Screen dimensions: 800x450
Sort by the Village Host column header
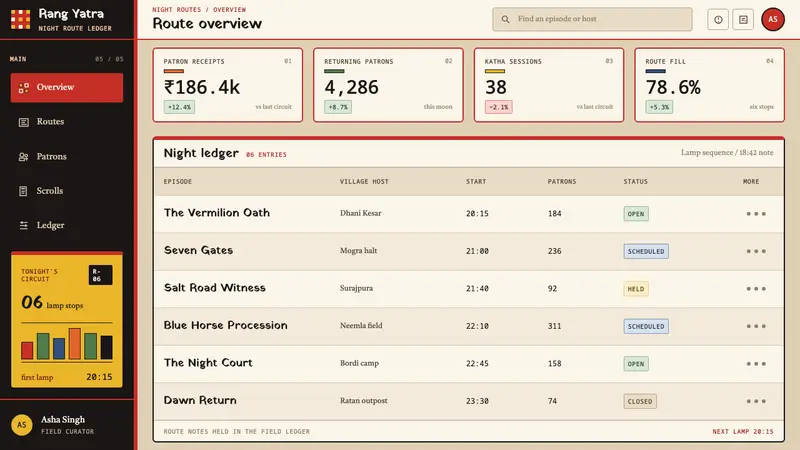click(364, 182)
